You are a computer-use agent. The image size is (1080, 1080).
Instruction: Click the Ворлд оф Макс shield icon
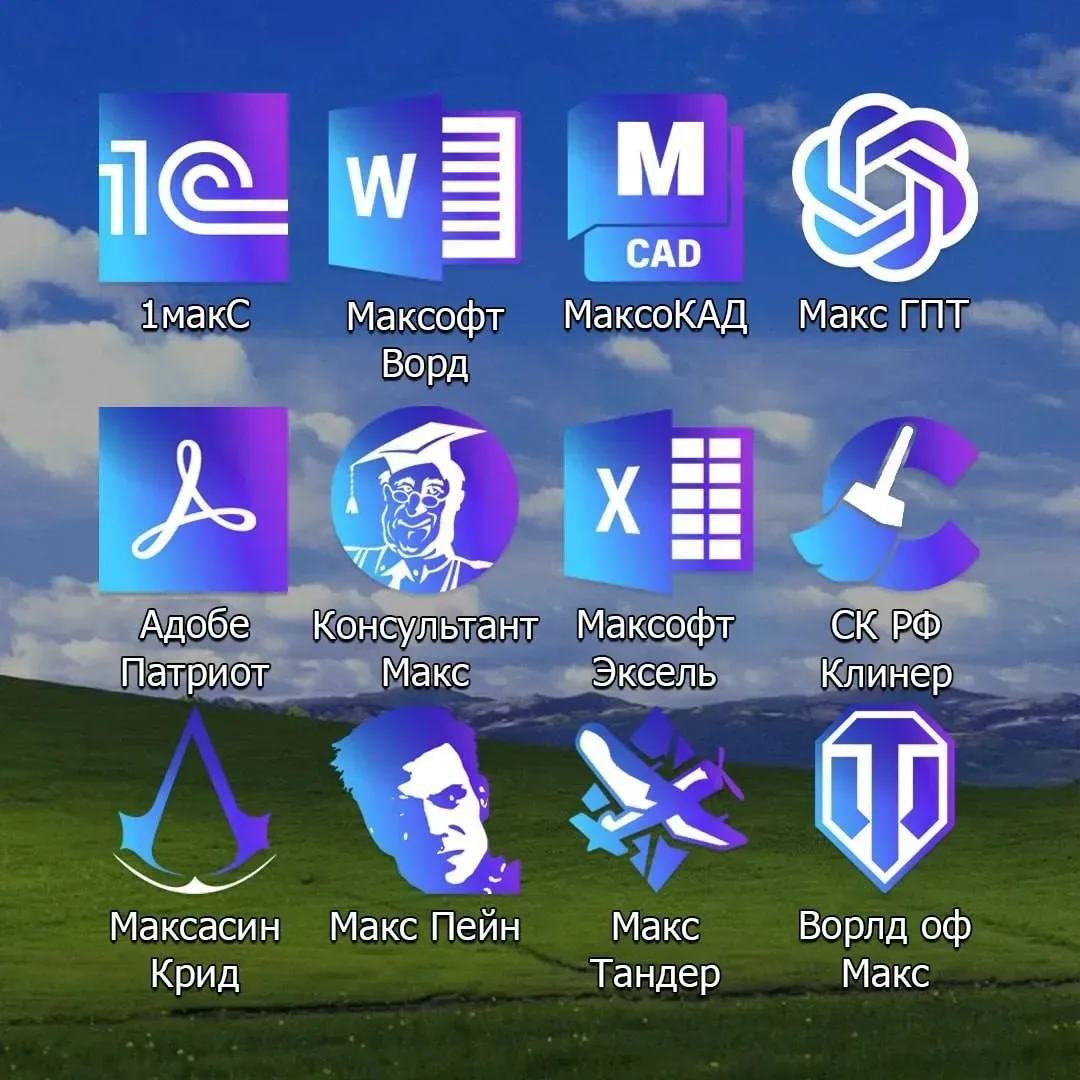pos(885,798)
